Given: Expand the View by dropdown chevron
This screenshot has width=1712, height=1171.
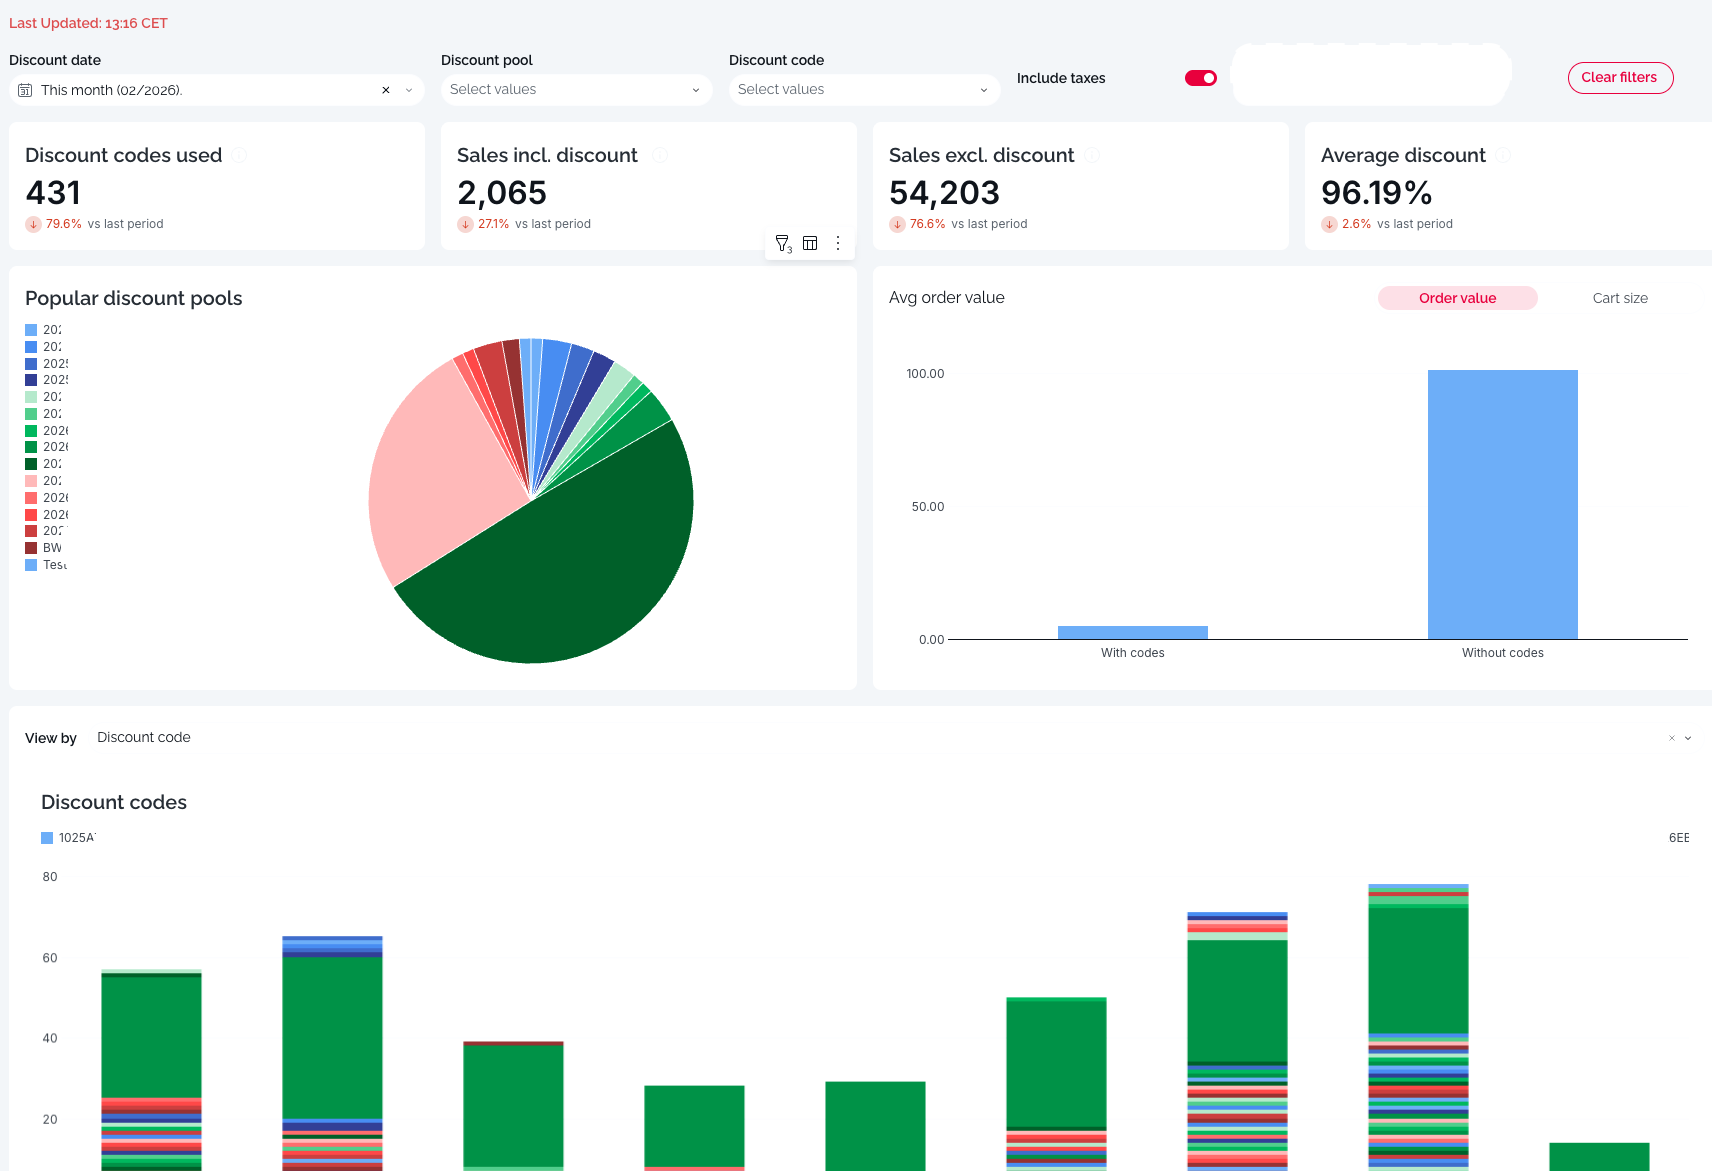Looking at the screenshot, I should tap(1688, 738).
